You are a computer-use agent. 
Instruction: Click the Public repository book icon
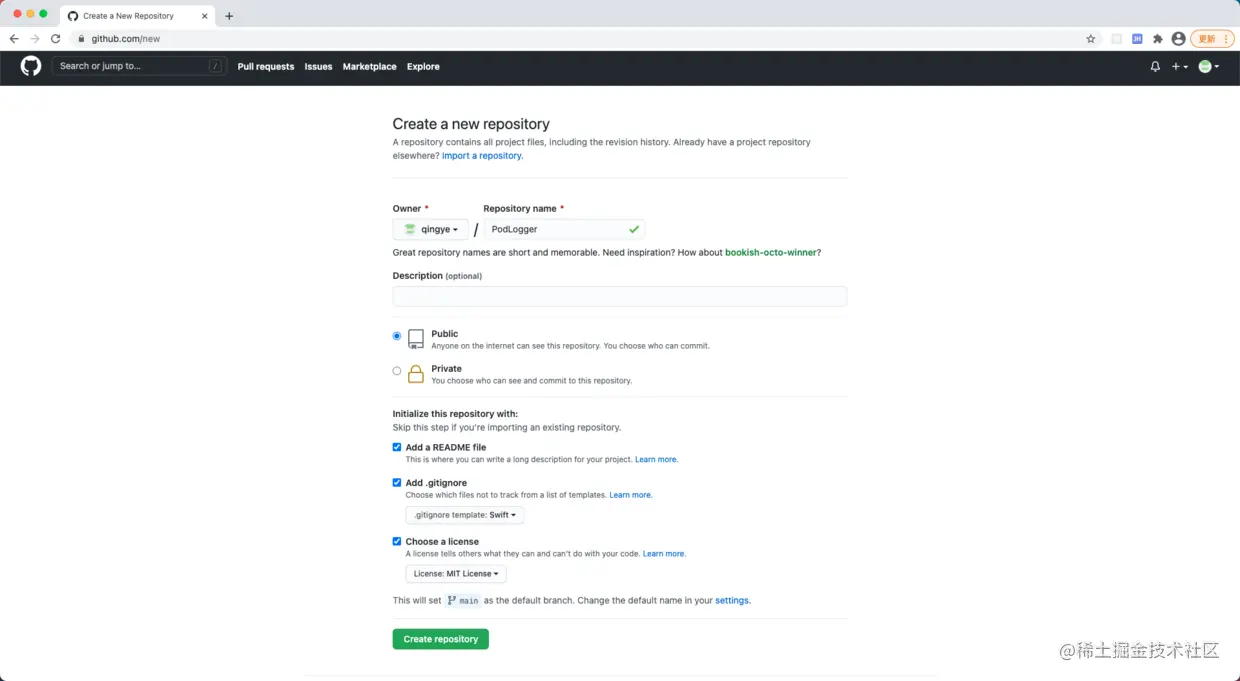click(x=416, y=339)
